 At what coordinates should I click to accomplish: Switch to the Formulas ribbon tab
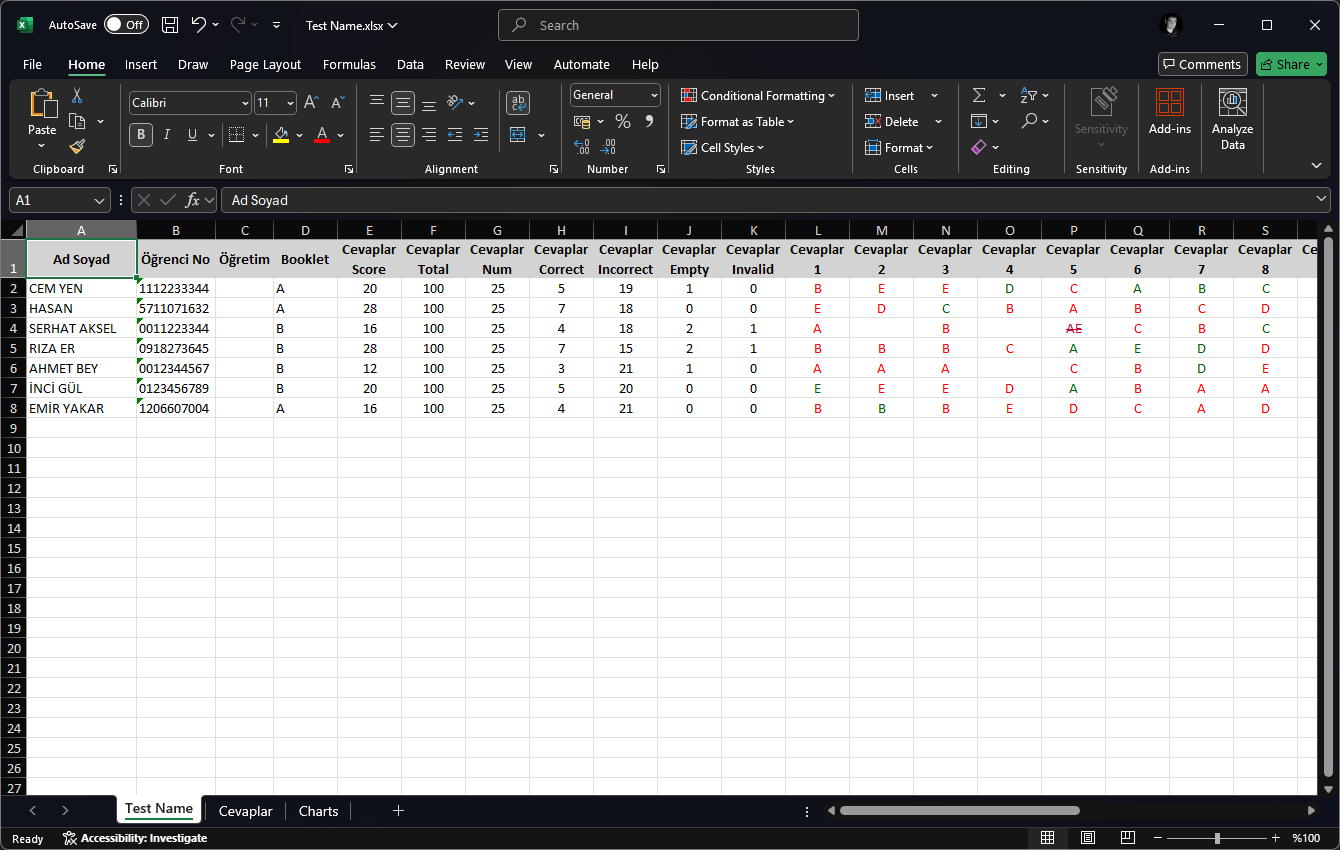click(x=349, y=64)
